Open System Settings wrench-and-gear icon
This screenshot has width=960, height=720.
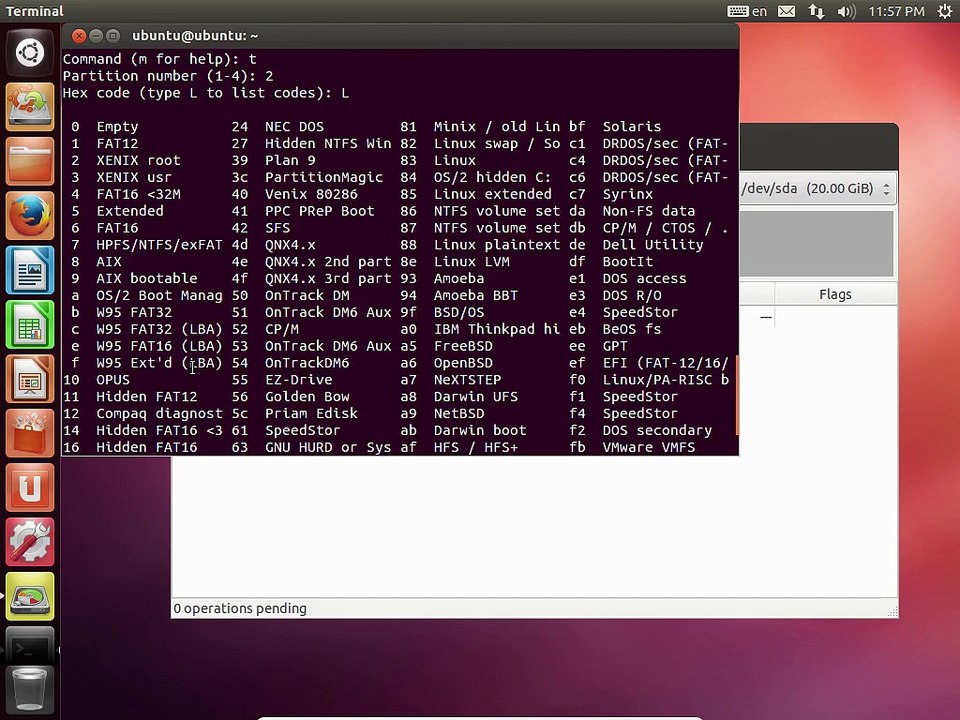coord(30,542)
